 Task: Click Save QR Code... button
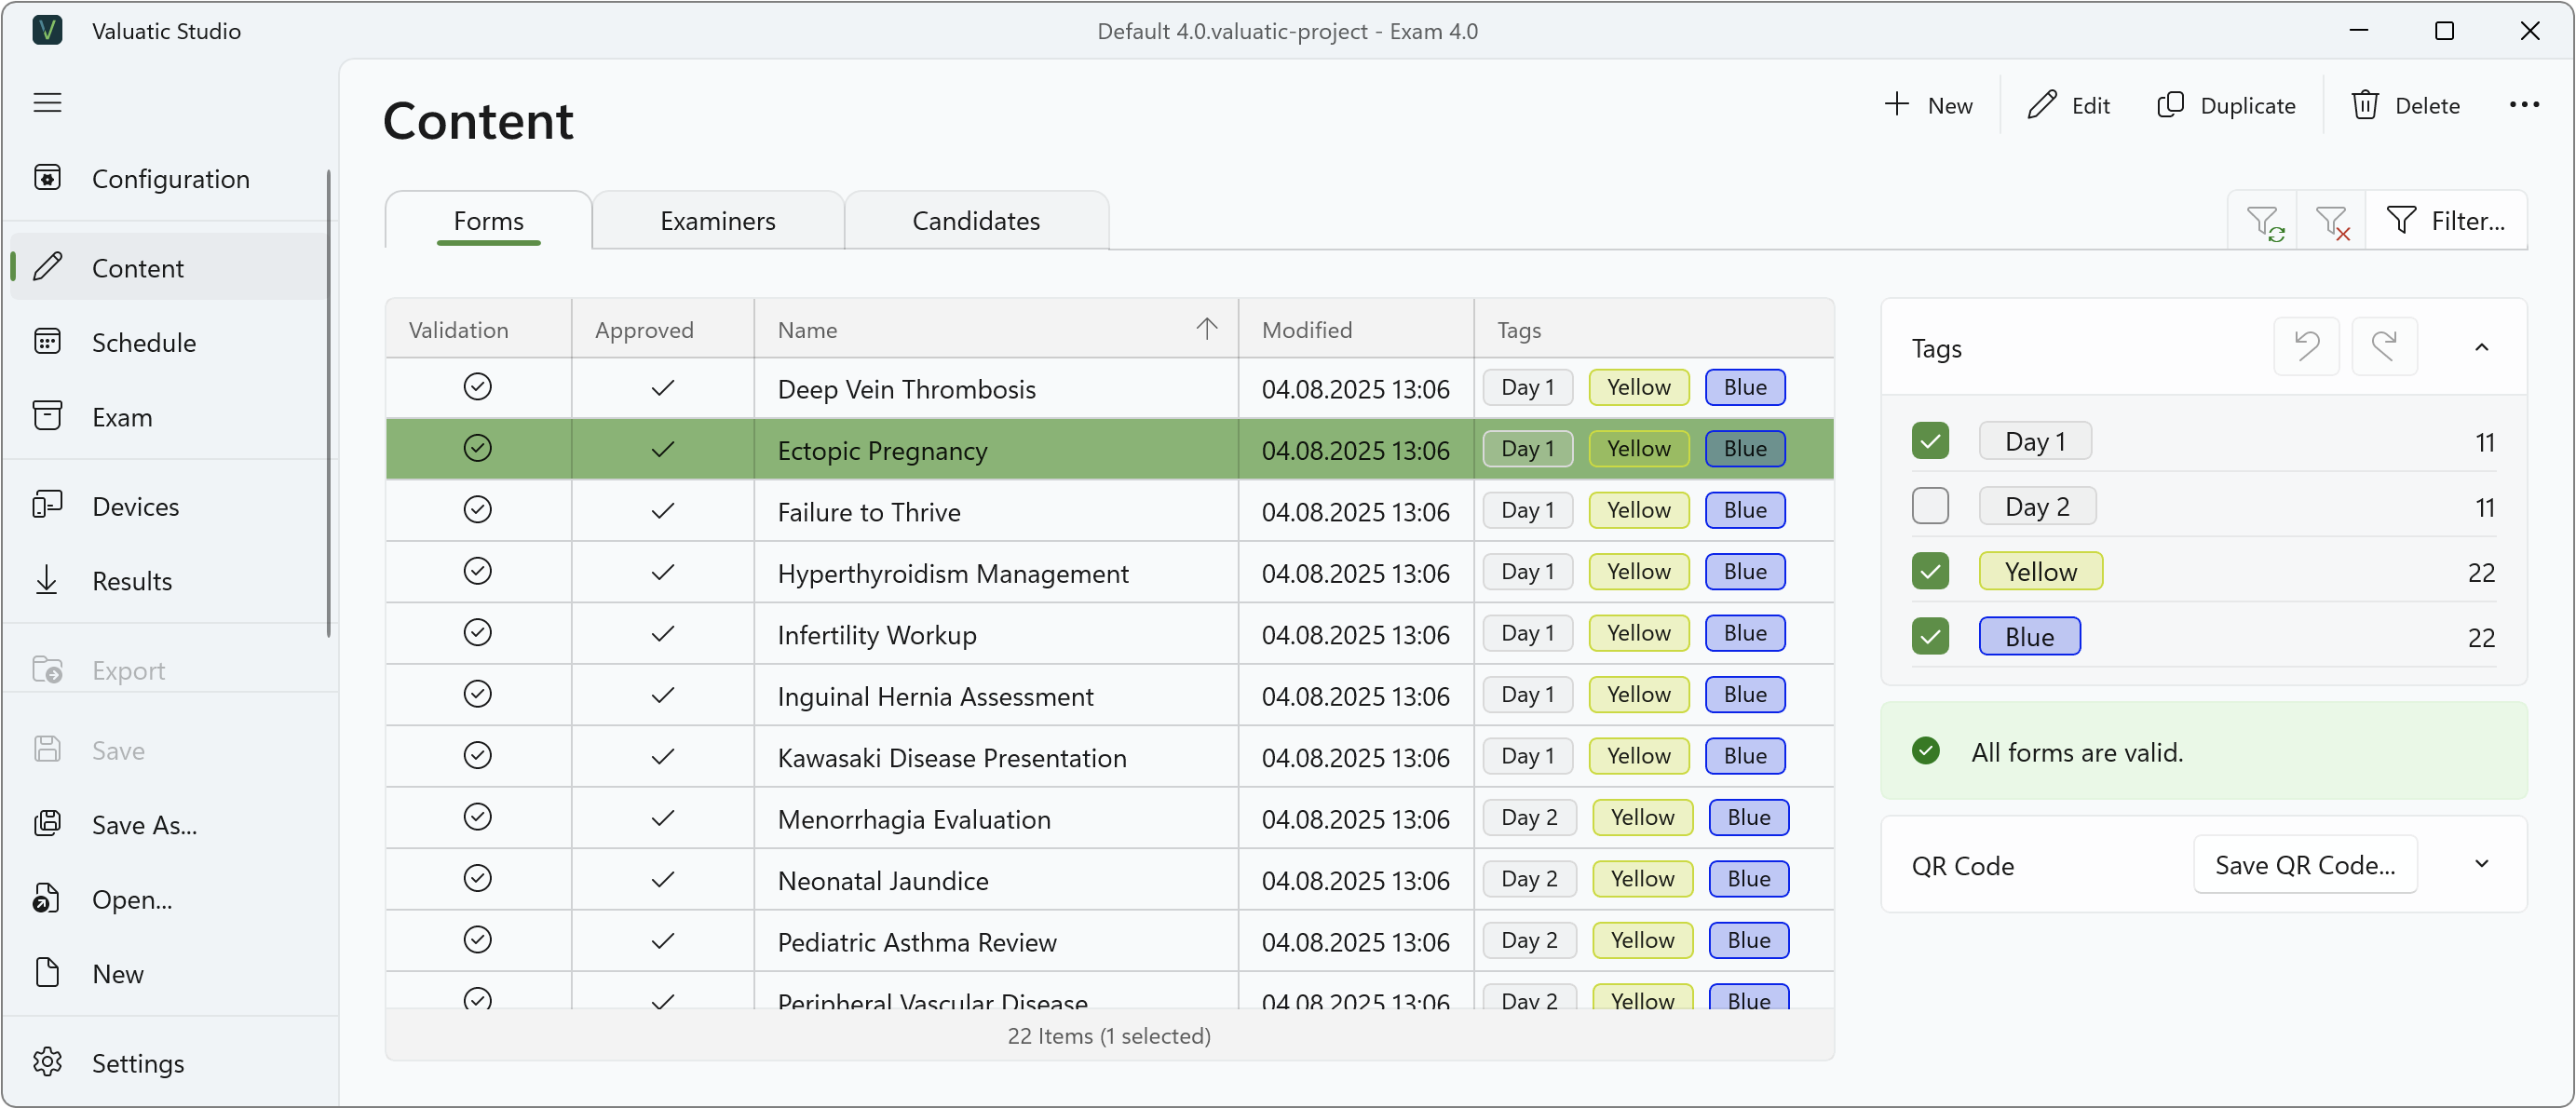coord(2305,864)
